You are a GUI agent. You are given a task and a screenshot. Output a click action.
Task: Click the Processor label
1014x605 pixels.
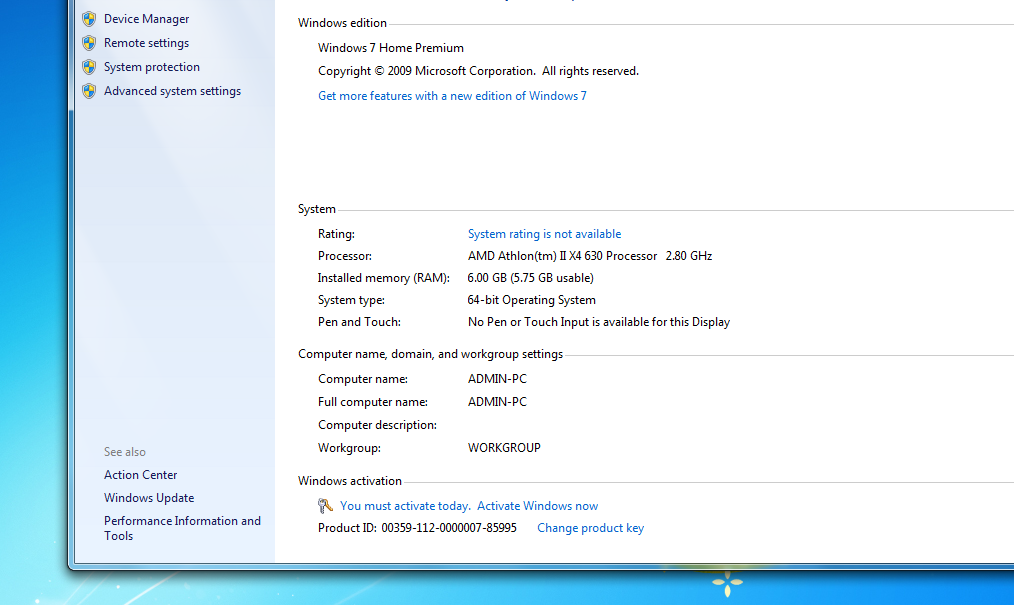345,256
